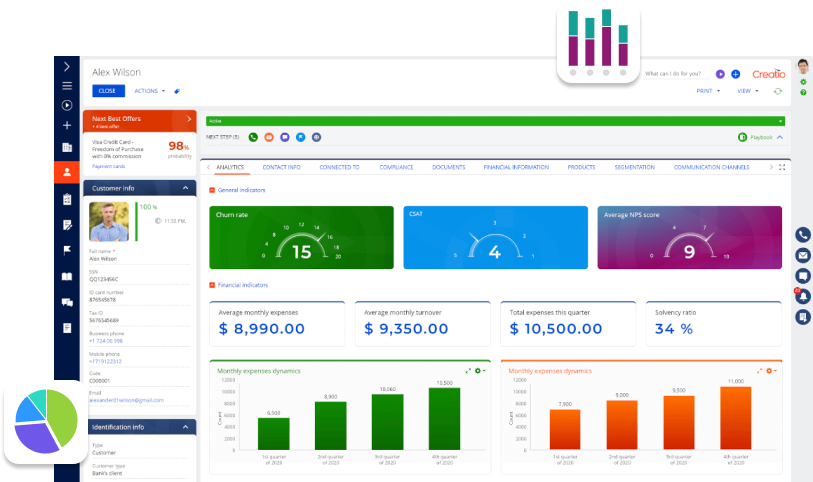
Task: Open the Actions dropdown
Action: (x=150, y=91)
